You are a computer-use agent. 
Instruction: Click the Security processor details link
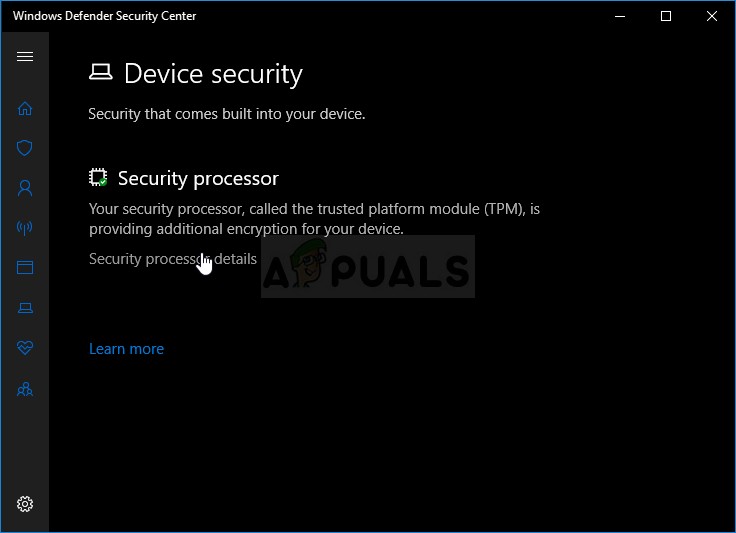(x=172, y=259)
